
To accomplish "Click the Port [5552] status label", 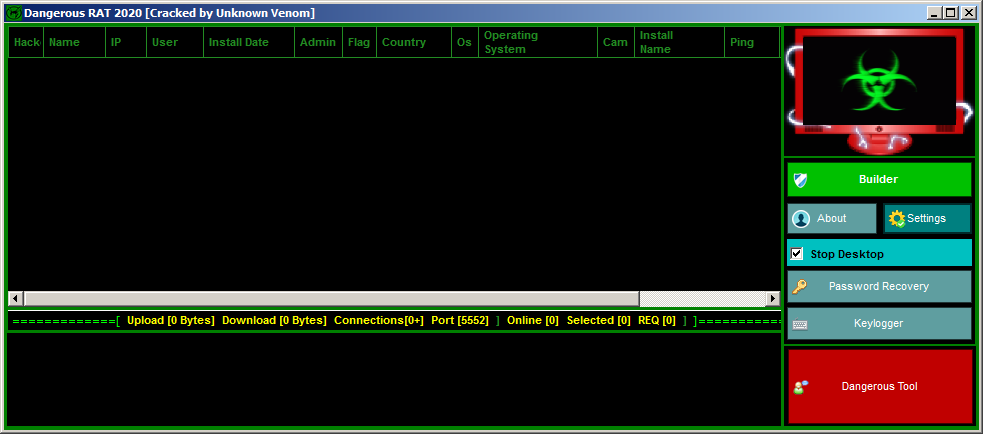I will coord(459,321).
